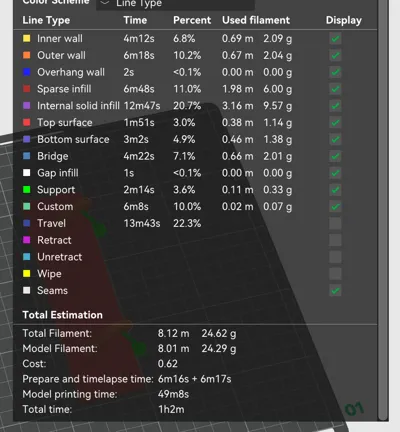Disable display of Sparse infill lines

pos(335,89)
